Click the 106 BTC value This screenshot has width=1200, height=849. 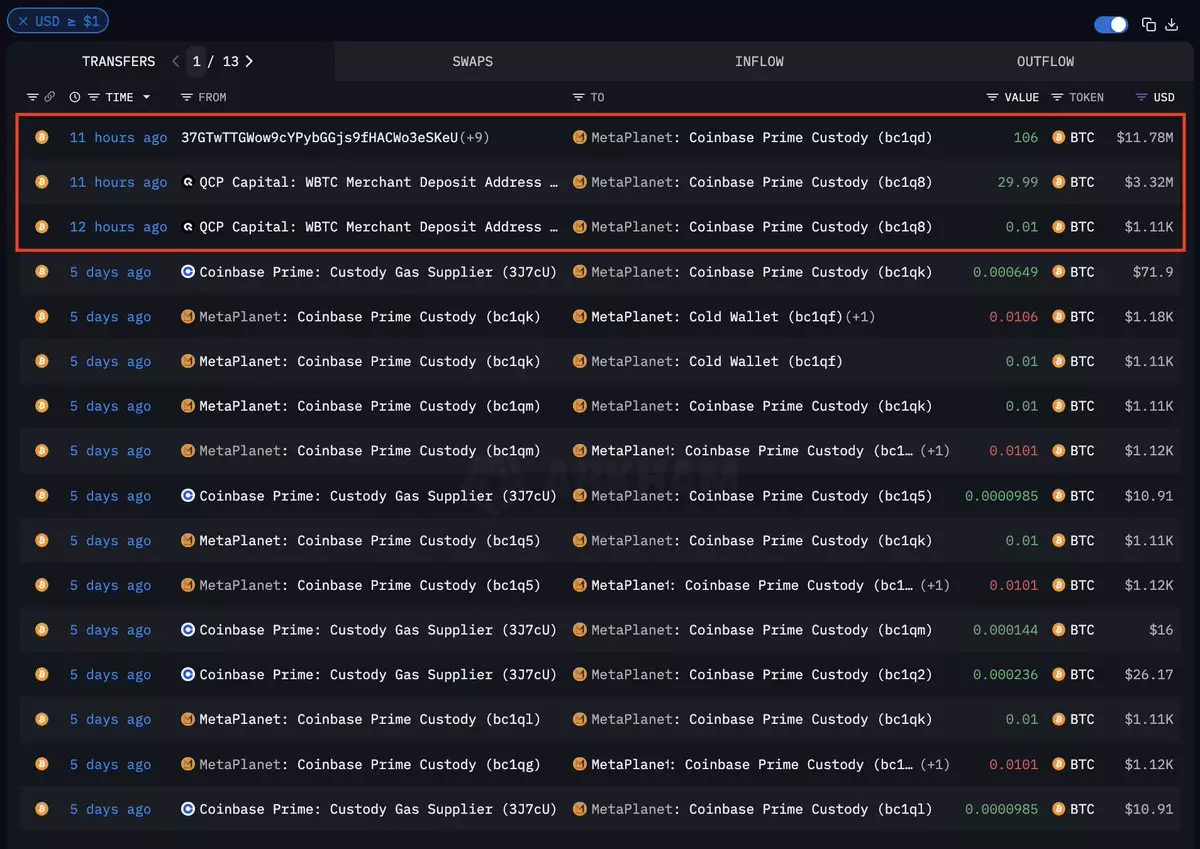(1026, 137)
